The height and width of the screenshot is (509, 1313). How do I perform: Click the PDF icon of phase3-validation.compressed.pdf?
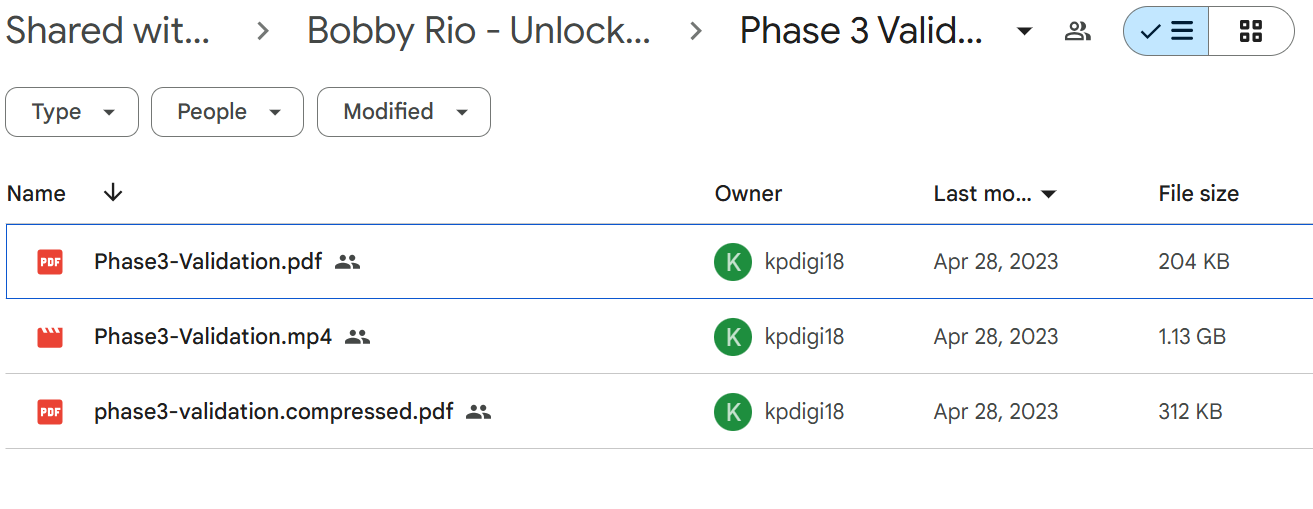[50, 412]
